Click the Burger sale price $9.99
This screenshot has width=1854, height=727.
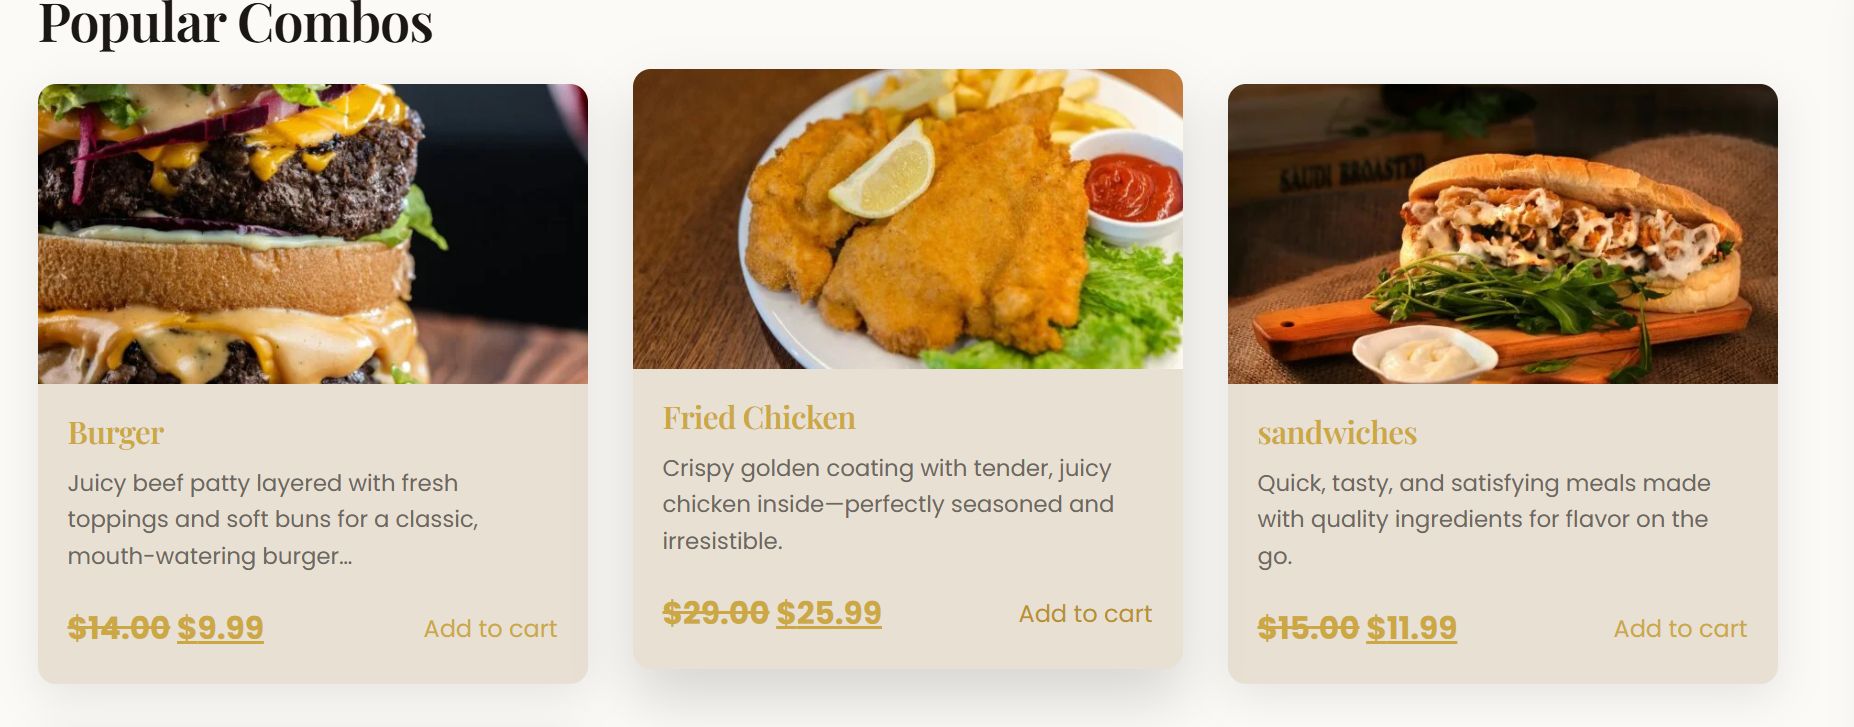221,628
